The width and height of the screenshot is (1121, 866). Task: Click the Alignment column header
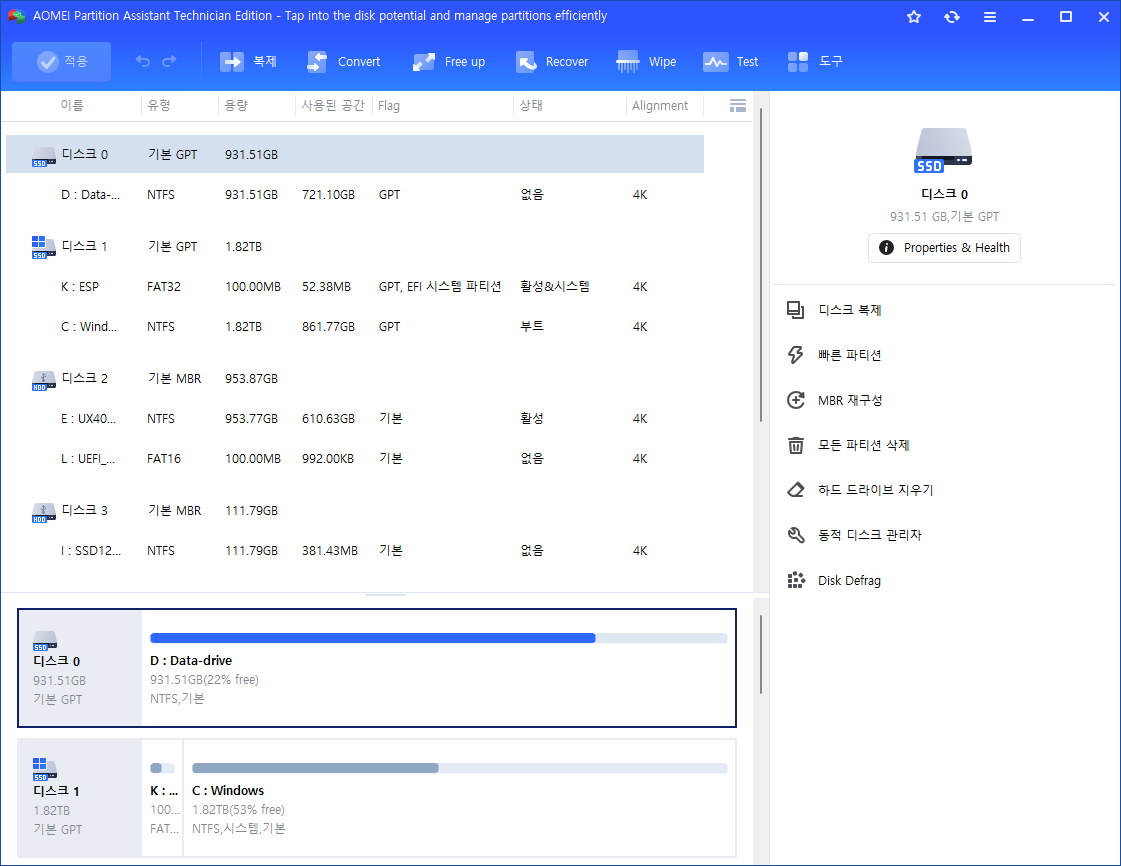point(660,105)
